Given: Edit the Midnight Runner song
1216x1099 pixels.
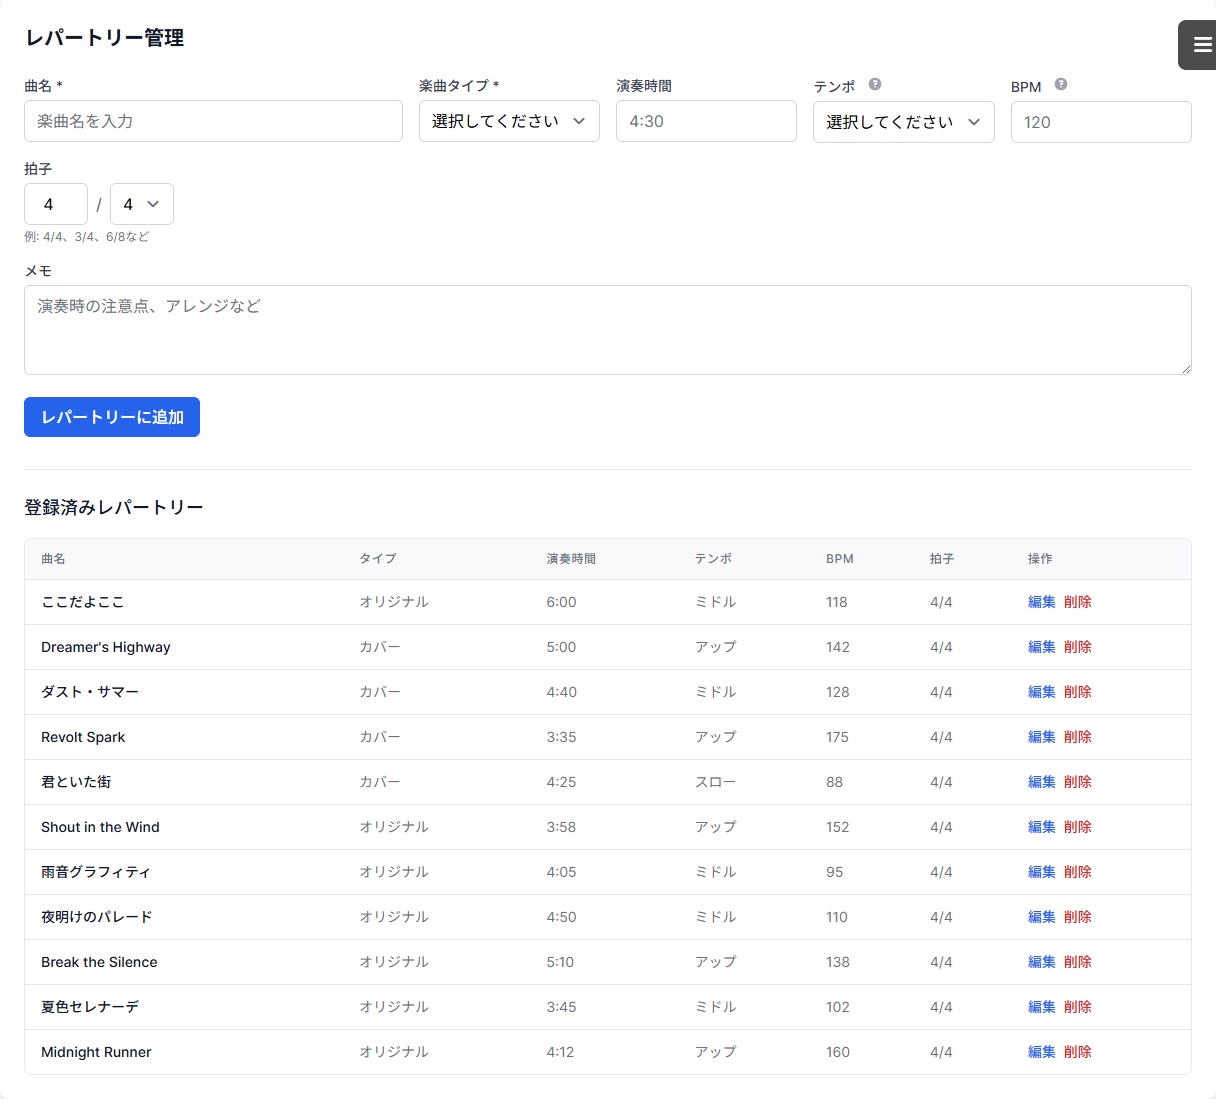Looking at the screenshot, I should pos(1041,1052).
